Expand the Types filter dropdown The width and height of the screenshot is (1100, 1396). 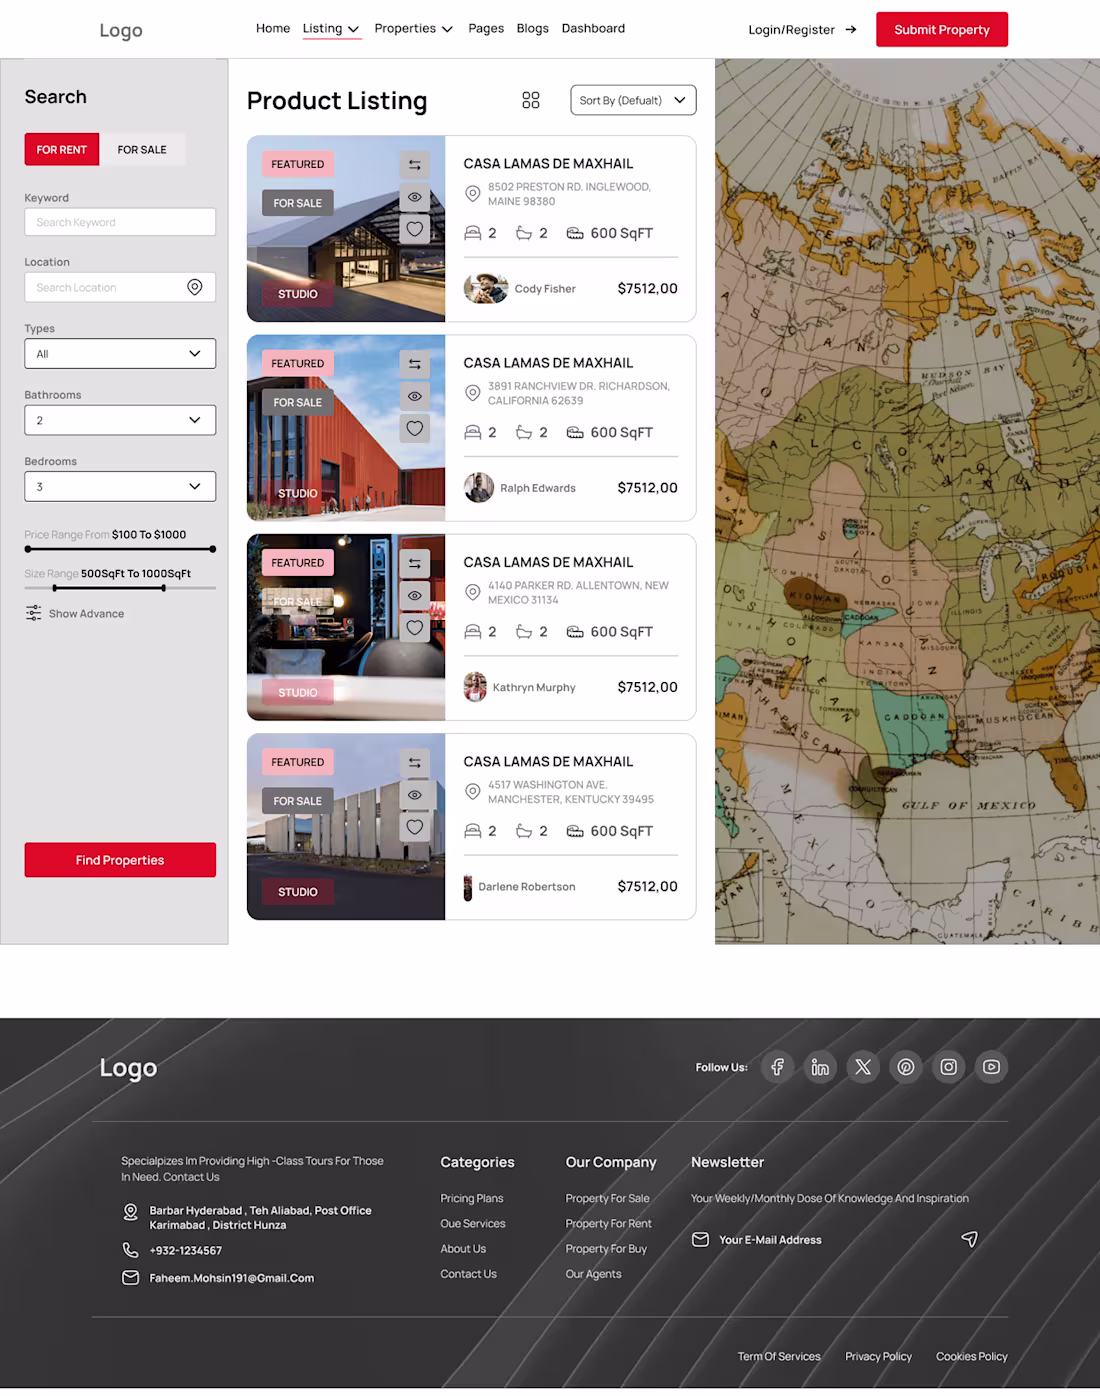(x=119, y=353)
